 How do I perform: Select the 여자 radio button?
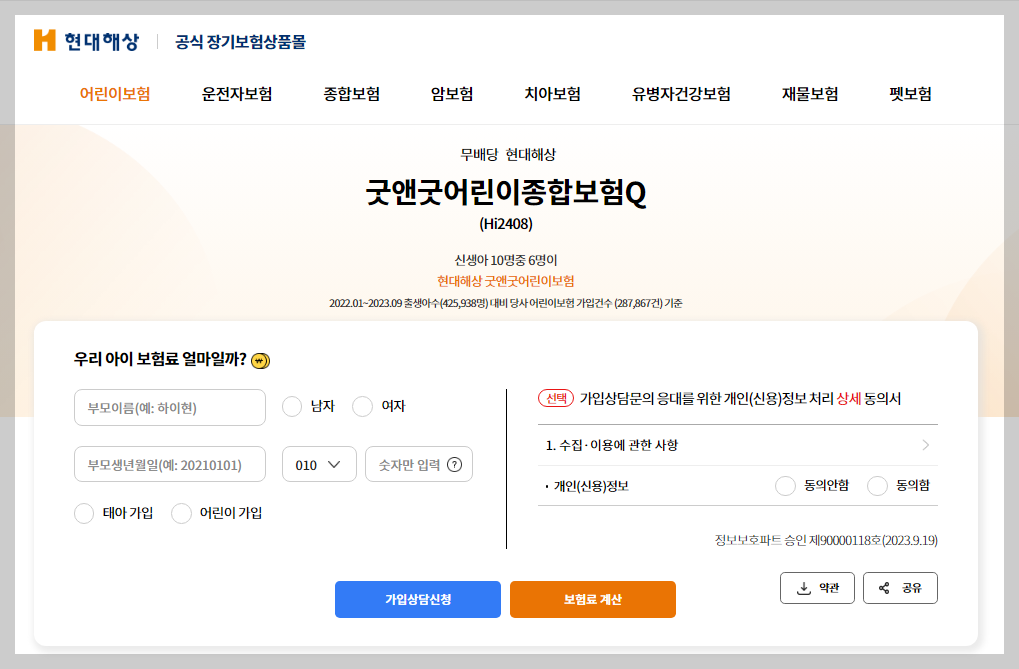tap(362, 406)
